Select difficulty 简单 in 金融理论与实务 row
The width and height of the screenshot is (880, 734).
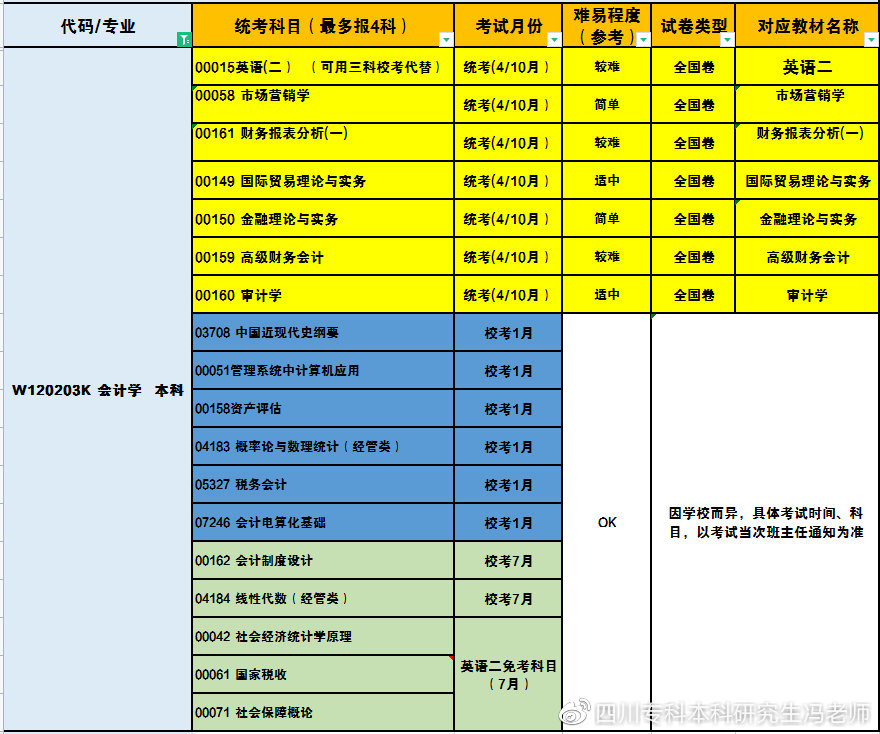607,219
